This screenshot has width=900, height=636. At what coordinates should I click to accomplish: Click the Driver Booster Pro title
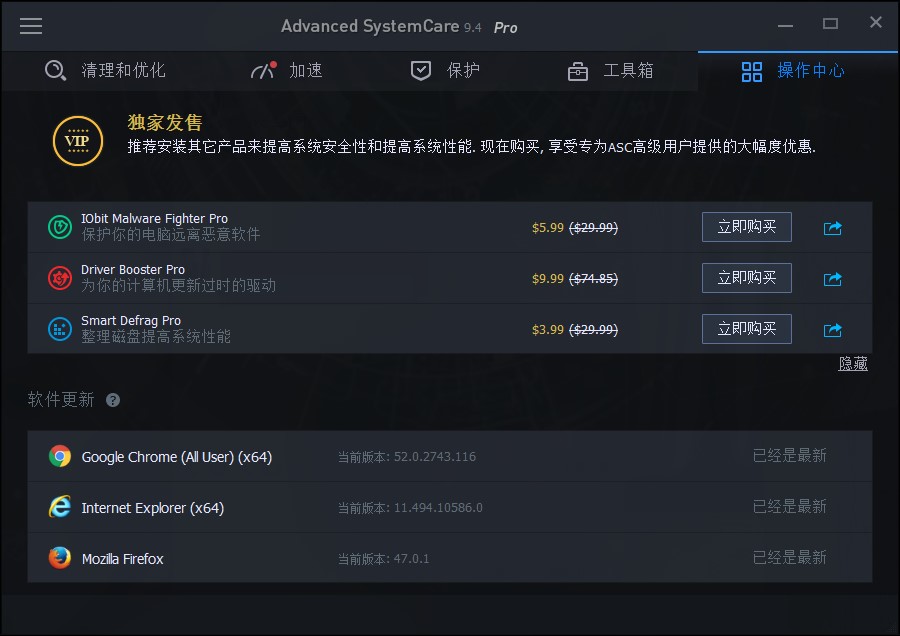[x=133, y=270]
